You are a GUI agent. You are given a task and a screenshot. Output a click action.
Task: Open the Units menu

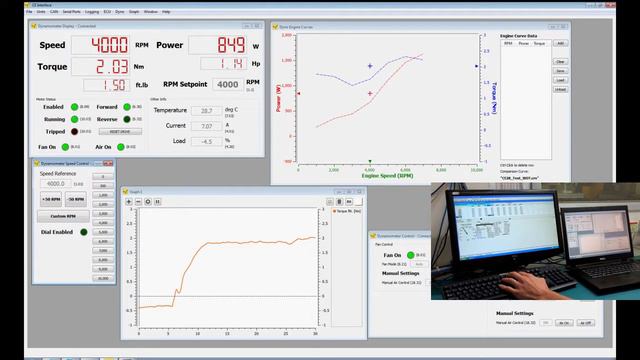click(x=41, y=12)
